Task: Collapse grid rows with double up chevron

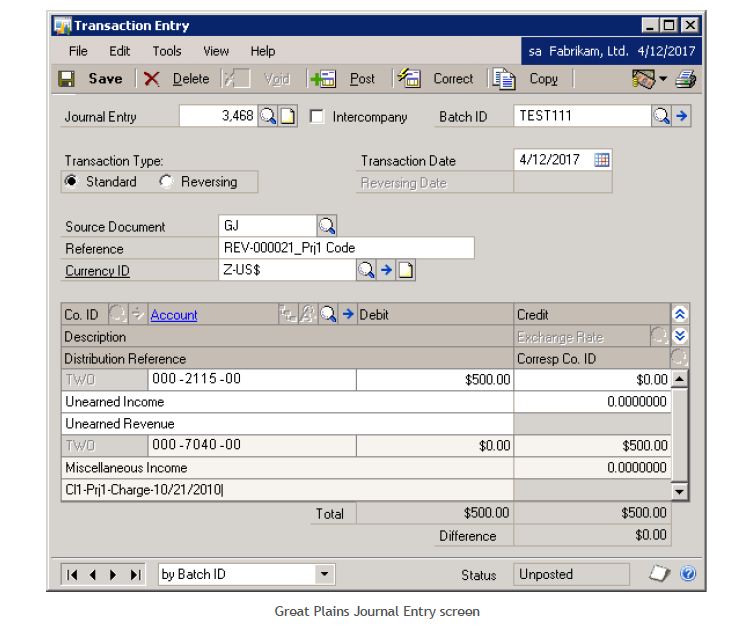Action: [680, 314]
